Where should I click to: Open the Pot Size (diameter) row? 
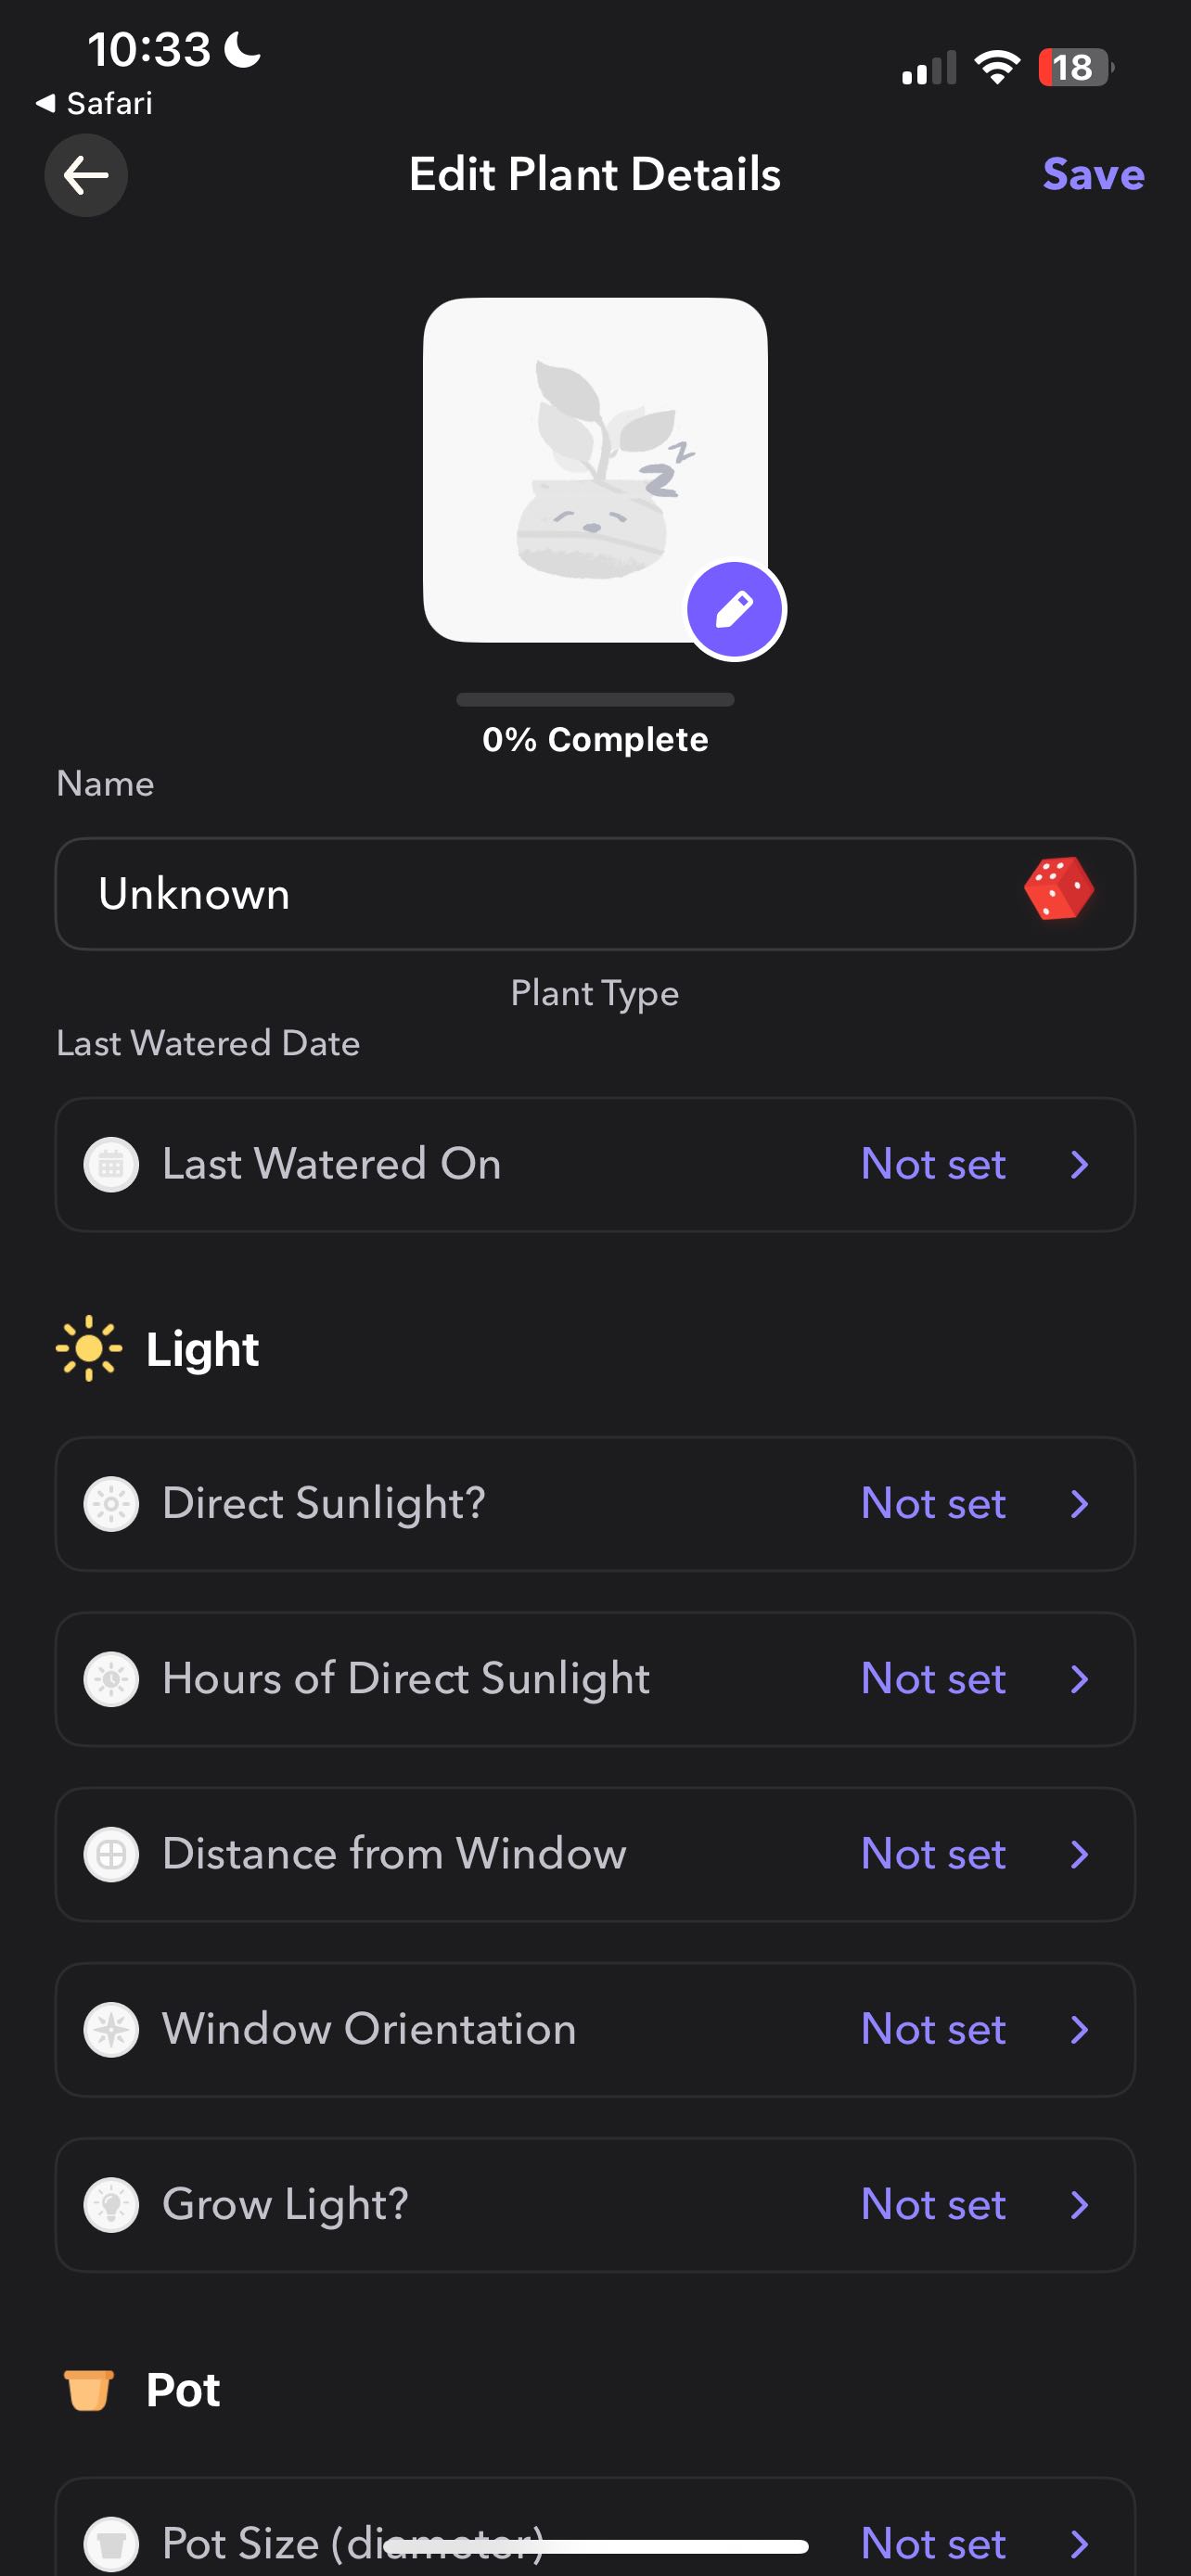[x=595, y=2527]
